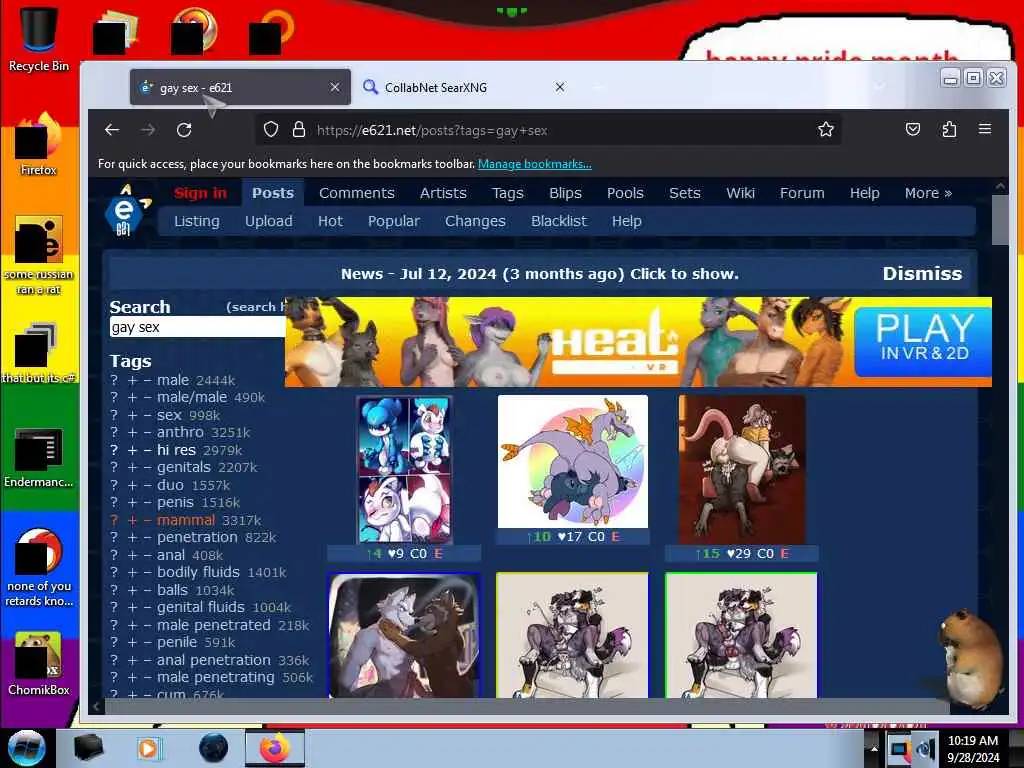Screen dimensions: 1024x768
Task: Click the Search tags input field
Action: pos(197,327)
